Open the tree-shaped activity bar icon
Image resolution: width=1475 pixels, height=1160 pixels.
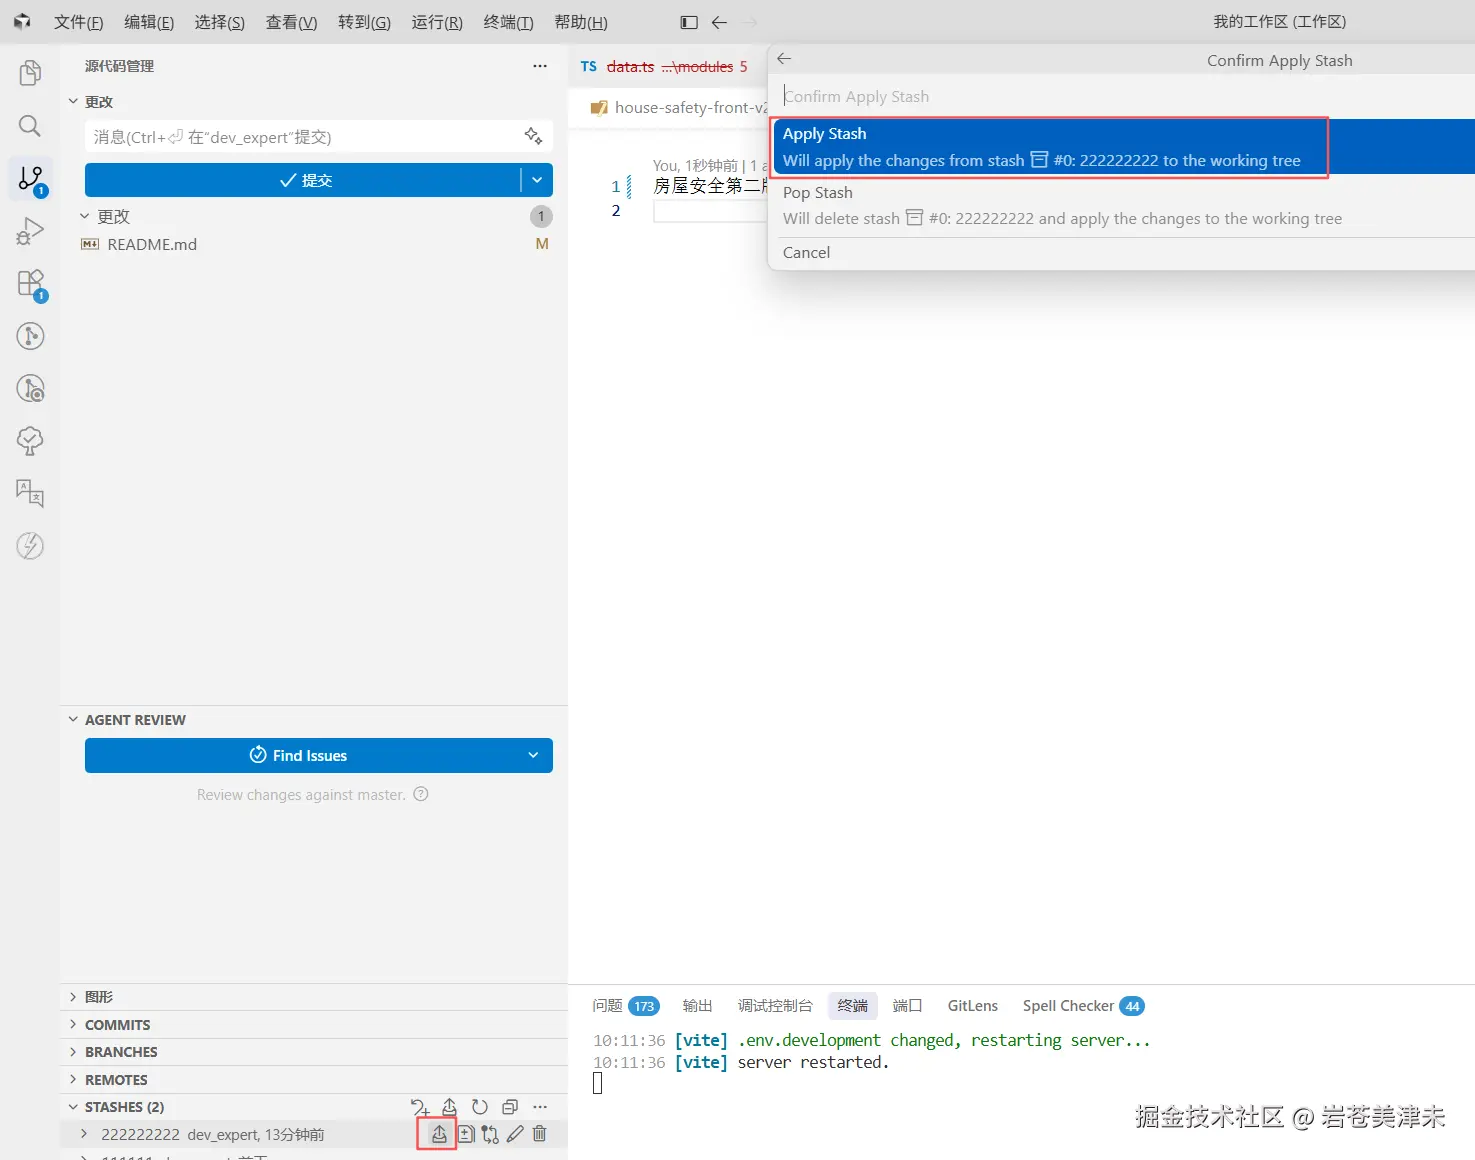pyautogui.click(x=30, y=441)
